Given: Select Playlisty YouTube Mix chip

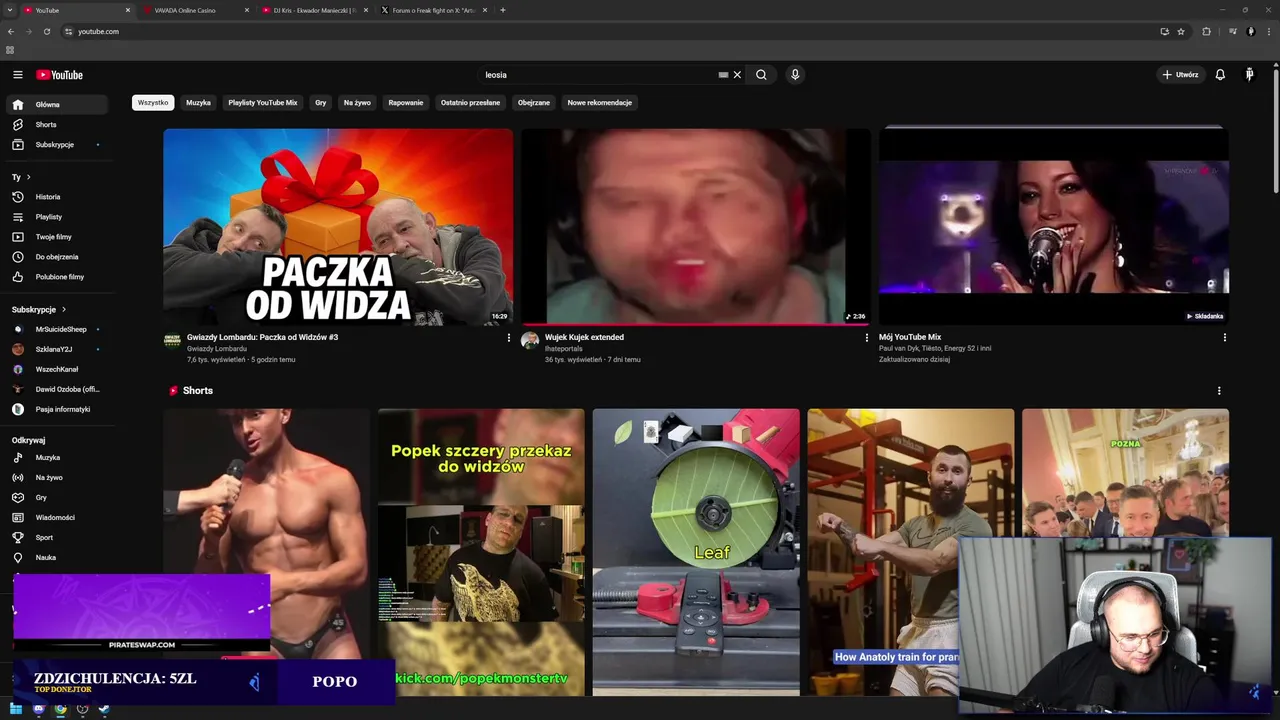Looking at the screenshot, I should (263, 103).
